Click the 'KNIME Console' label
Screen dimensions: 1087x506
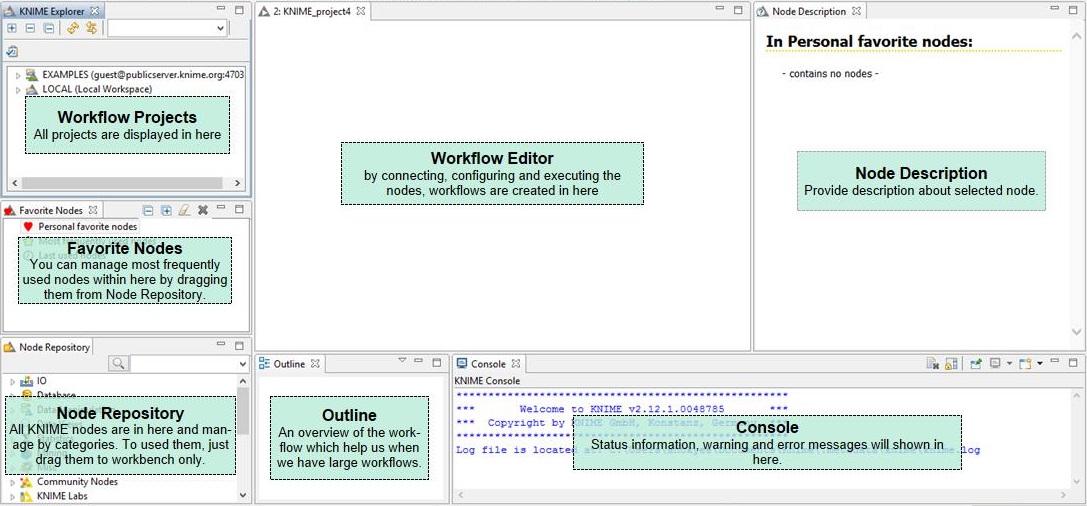click(x=487, y=381)
